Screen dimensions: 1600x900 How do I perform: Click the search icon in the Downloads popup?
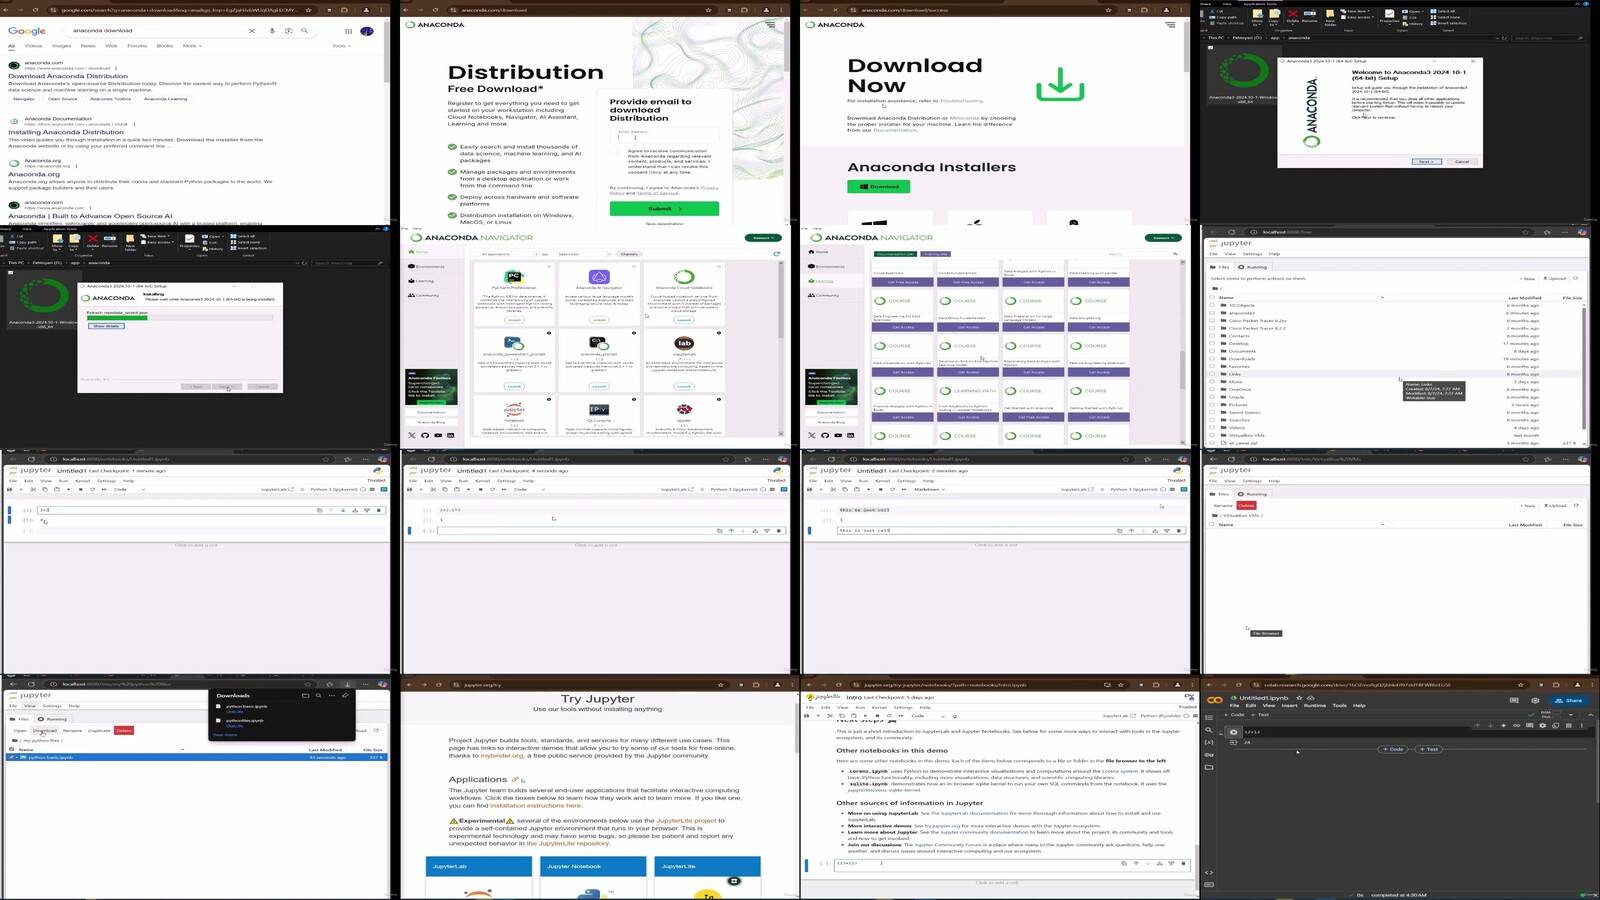319,695
